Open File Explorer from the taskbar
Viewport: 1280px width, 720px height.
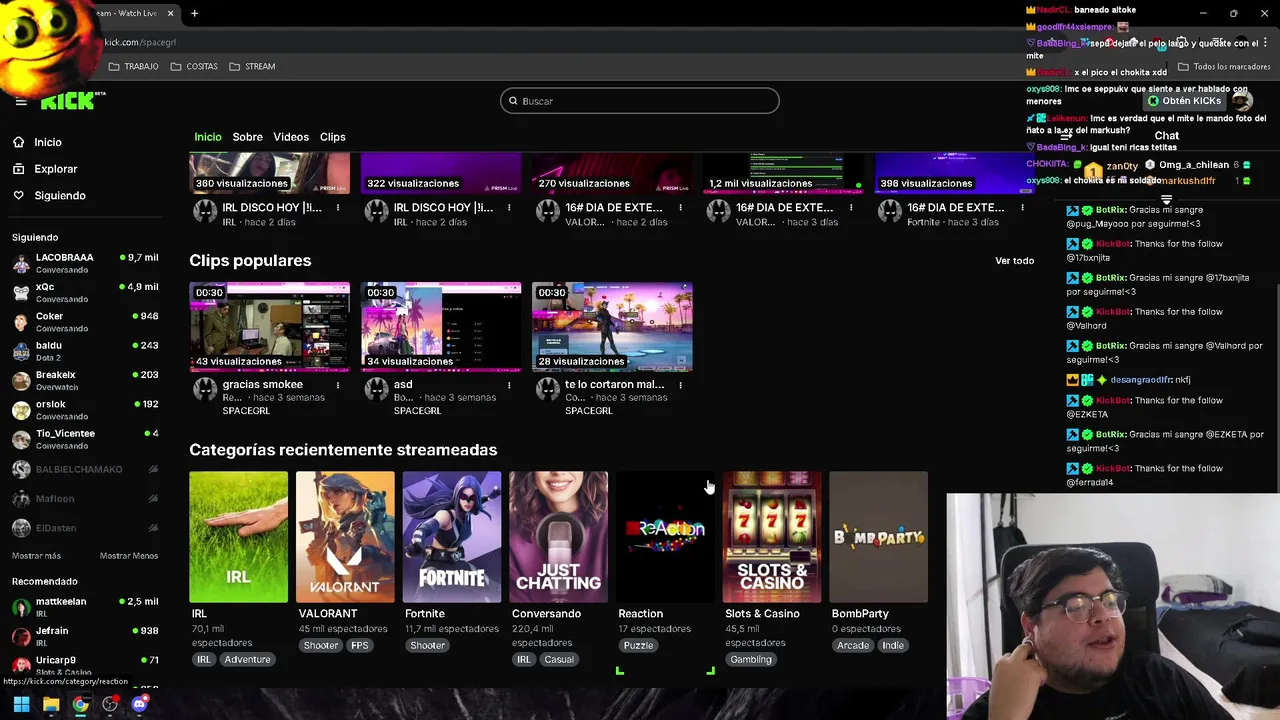click(x=51, y=704)
